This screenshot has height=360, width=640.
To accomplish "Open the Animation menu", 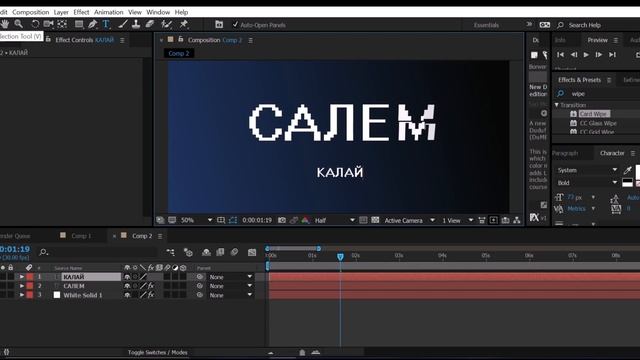I will click(x=109, y=12).
